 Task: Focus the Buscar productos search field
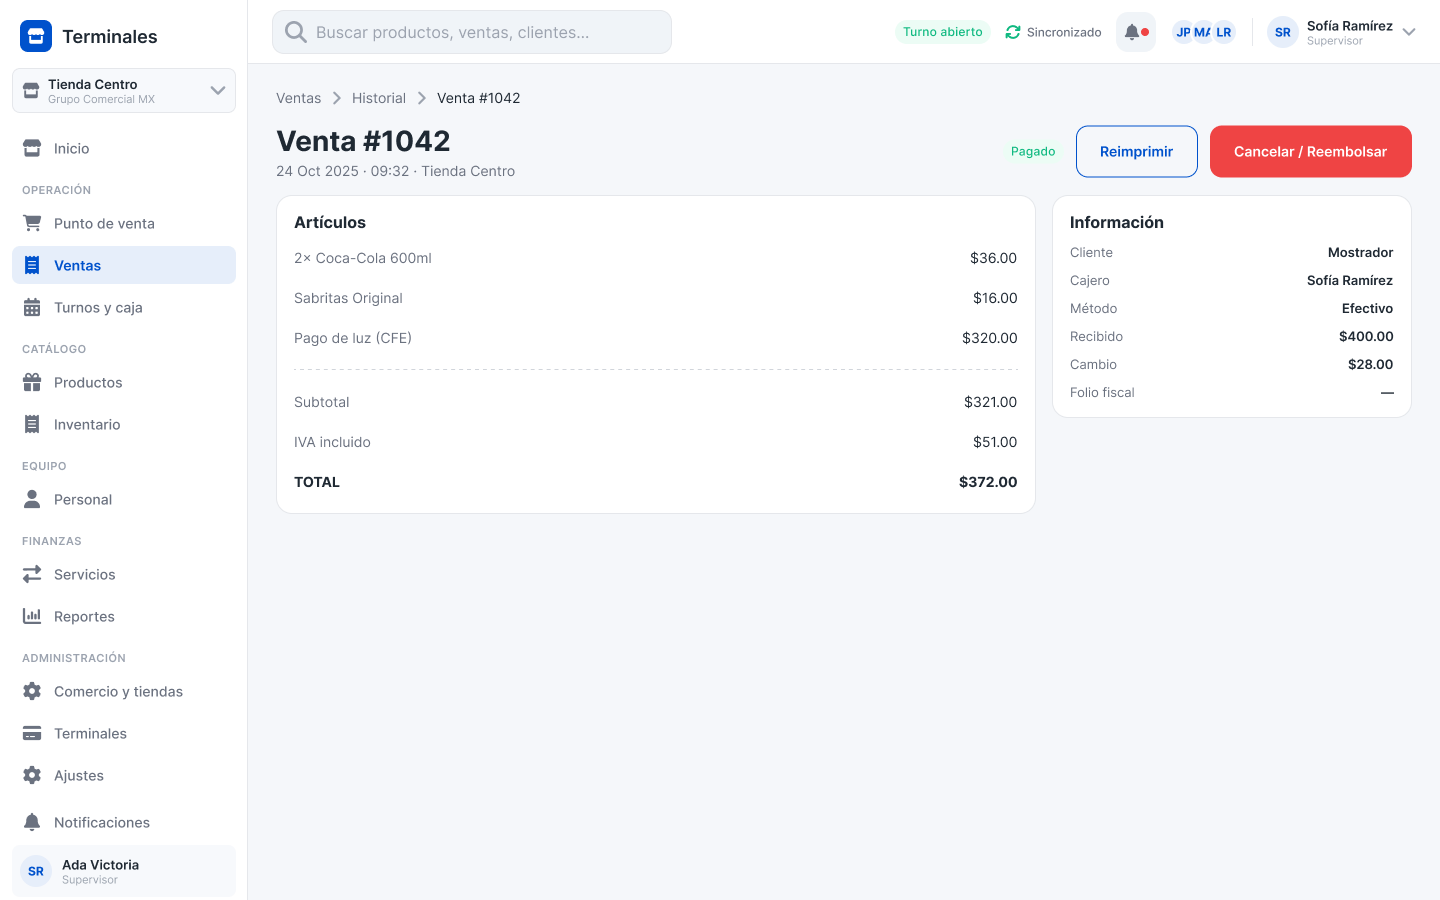pyautogui.click(x=472, y=32)
